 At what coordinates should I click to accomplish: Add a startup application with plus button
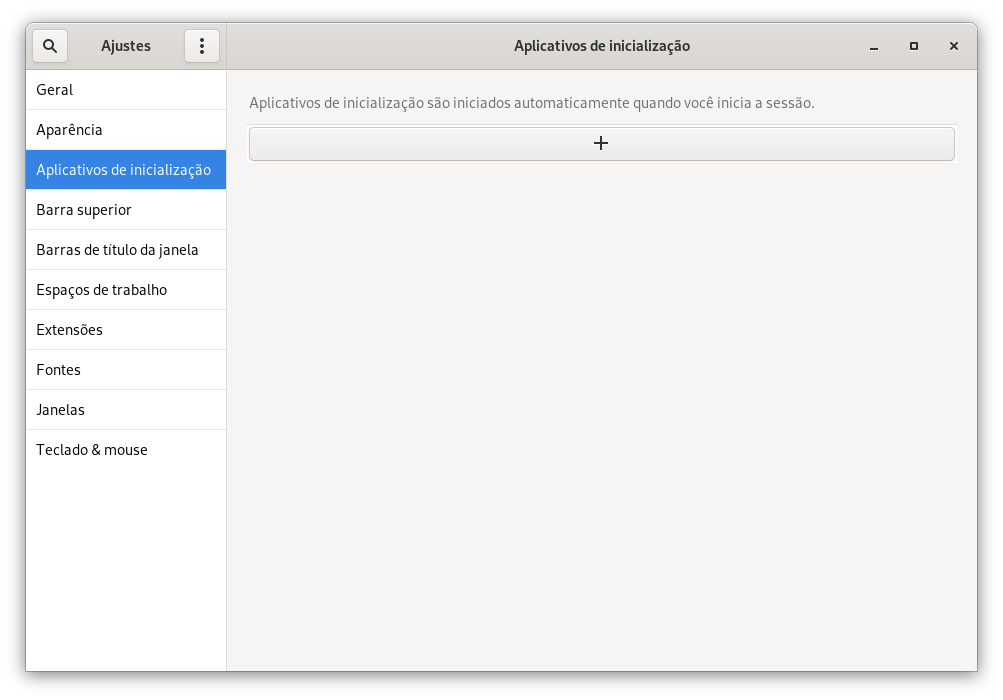[x=601, y=143]
